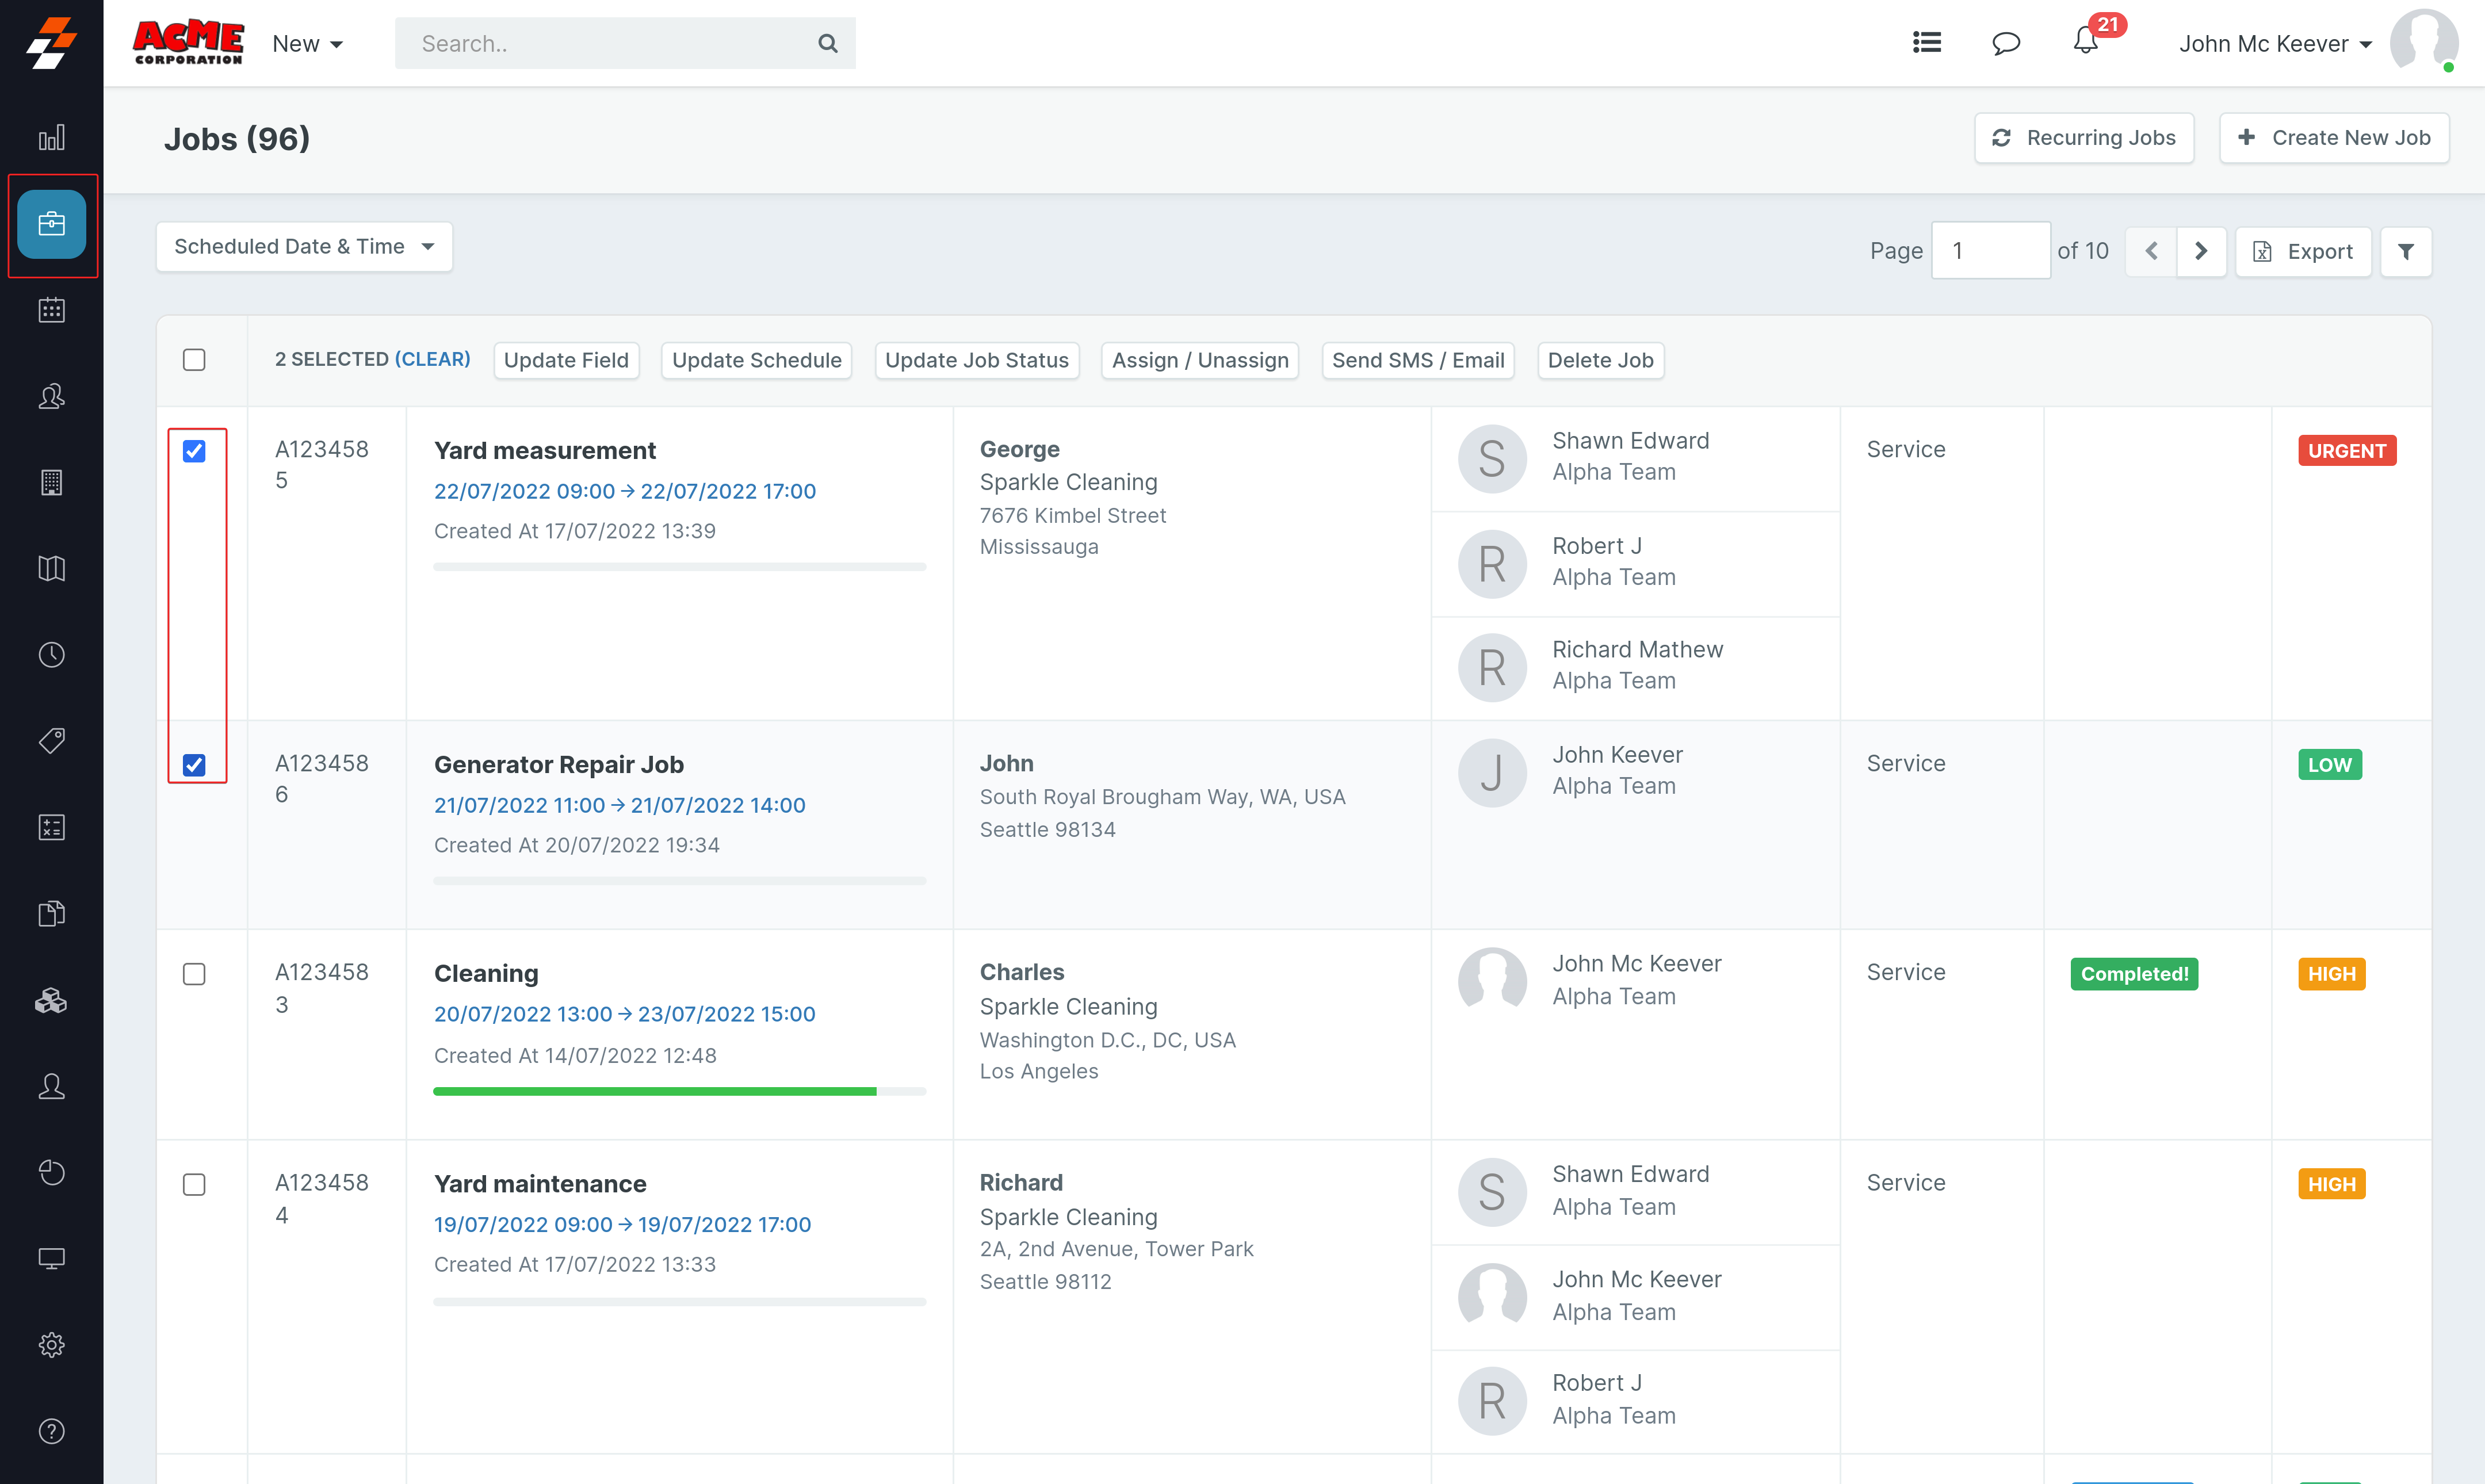
Task: Click the CLEAR selection link
Action: click(432, 359)
